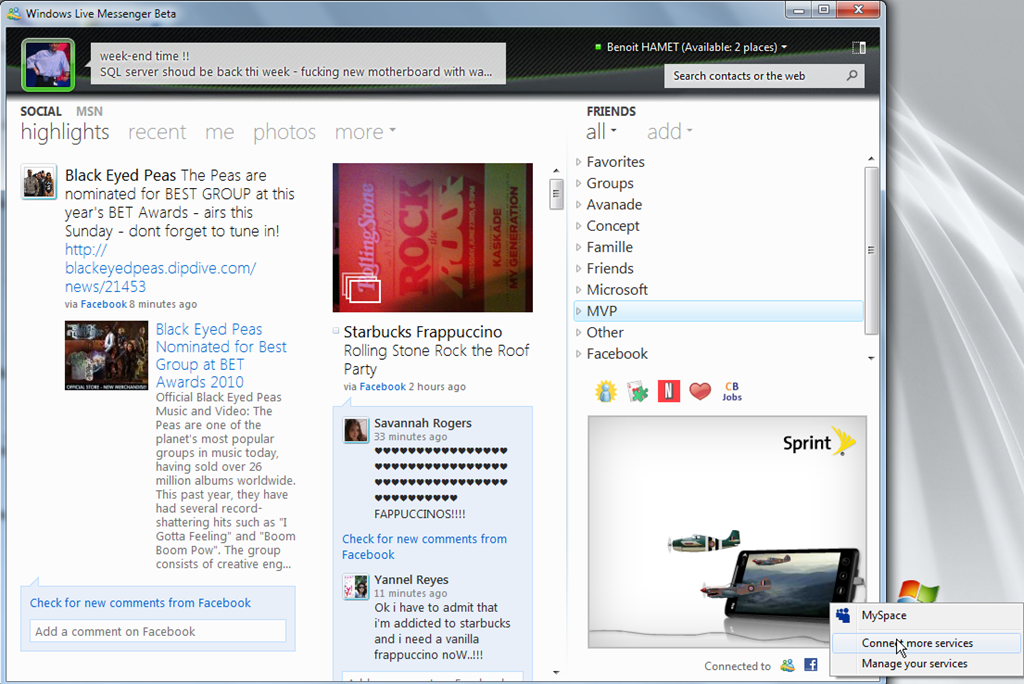Open the photo album stack icon
1024x684 pixels.
[361, 287]
